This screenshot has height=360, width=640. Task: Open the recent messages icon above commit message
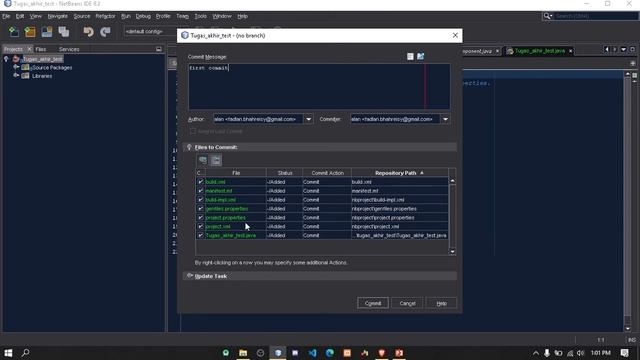pos(410,56)
